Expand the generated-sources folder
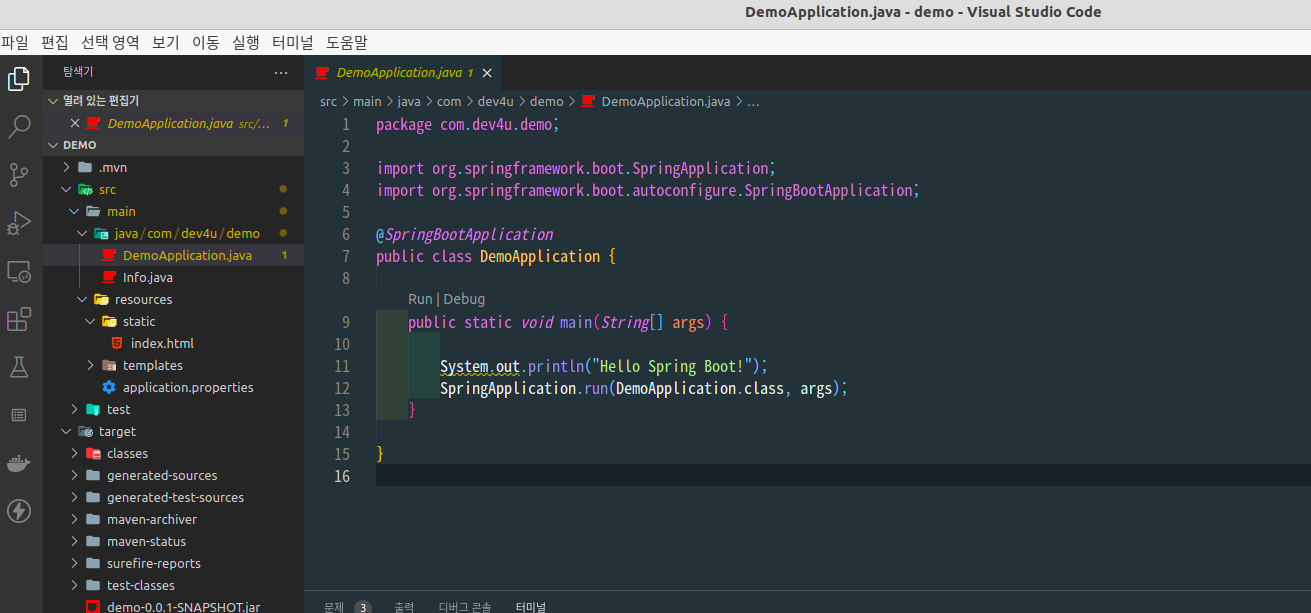Viewport: 1311px width, 613px height. [x=75, y=475]
